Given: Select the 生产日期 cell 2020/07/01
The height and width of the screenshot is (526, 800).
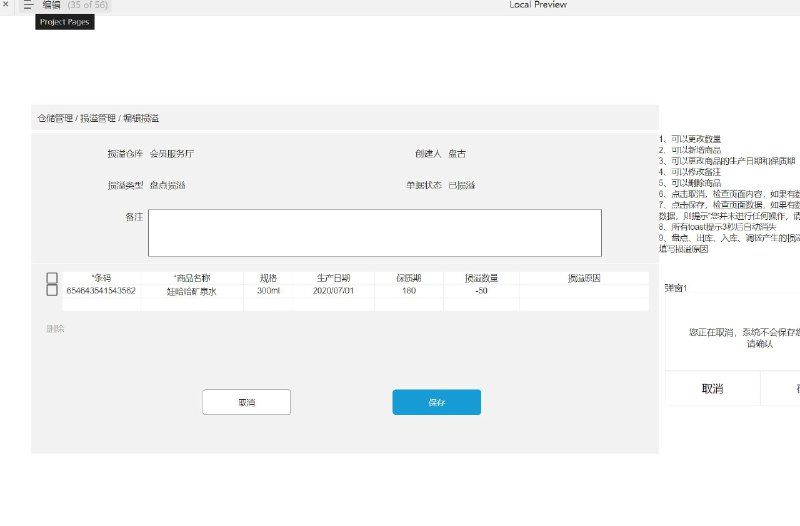Looking at the screenshot, I should 333,291.
